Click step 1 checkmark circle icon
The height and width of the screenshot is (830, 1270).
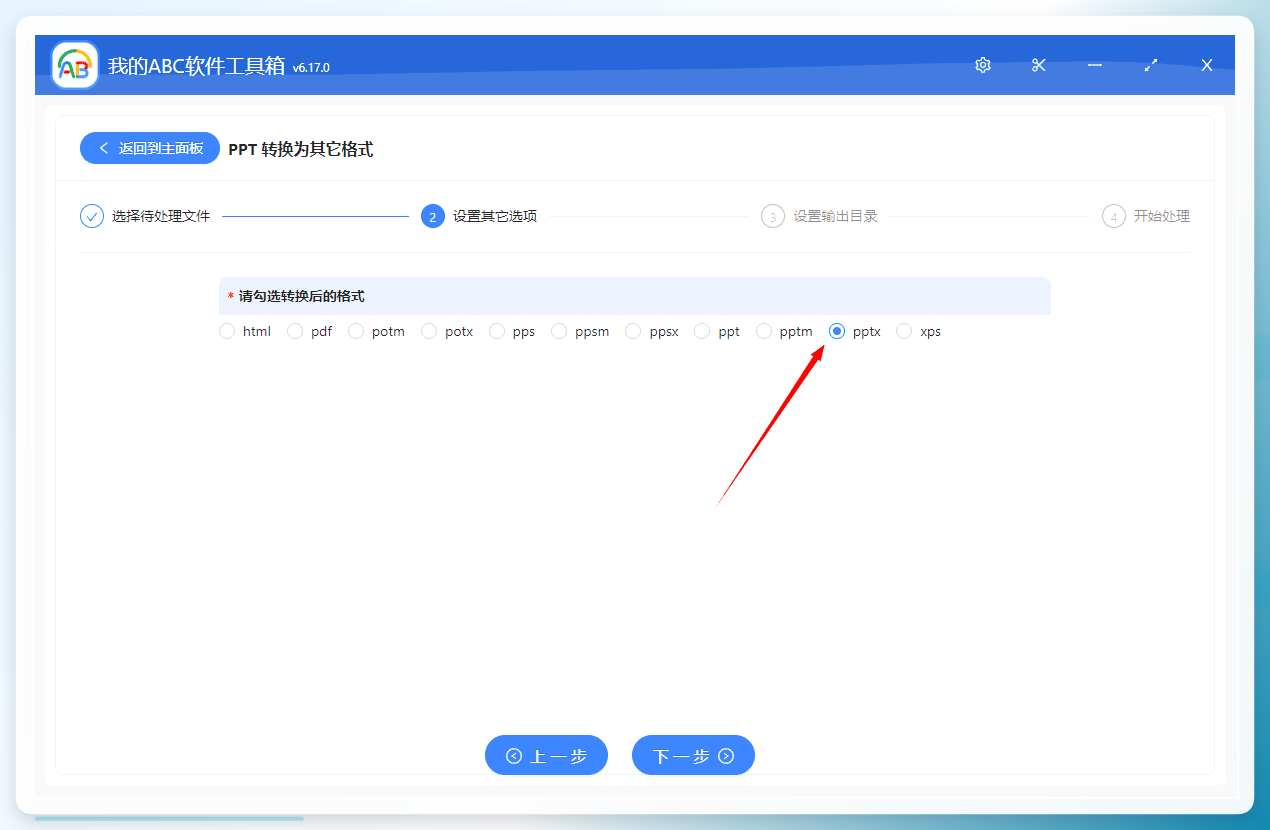click(92, 216)
